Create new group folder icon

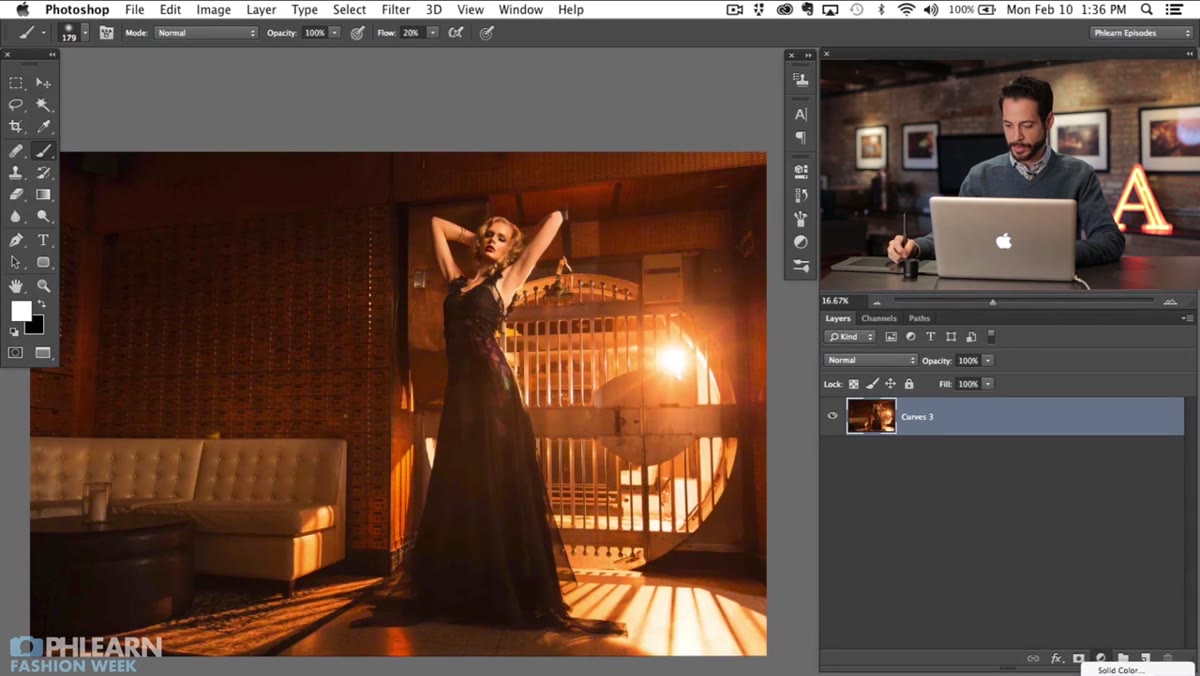(1123, 658)
